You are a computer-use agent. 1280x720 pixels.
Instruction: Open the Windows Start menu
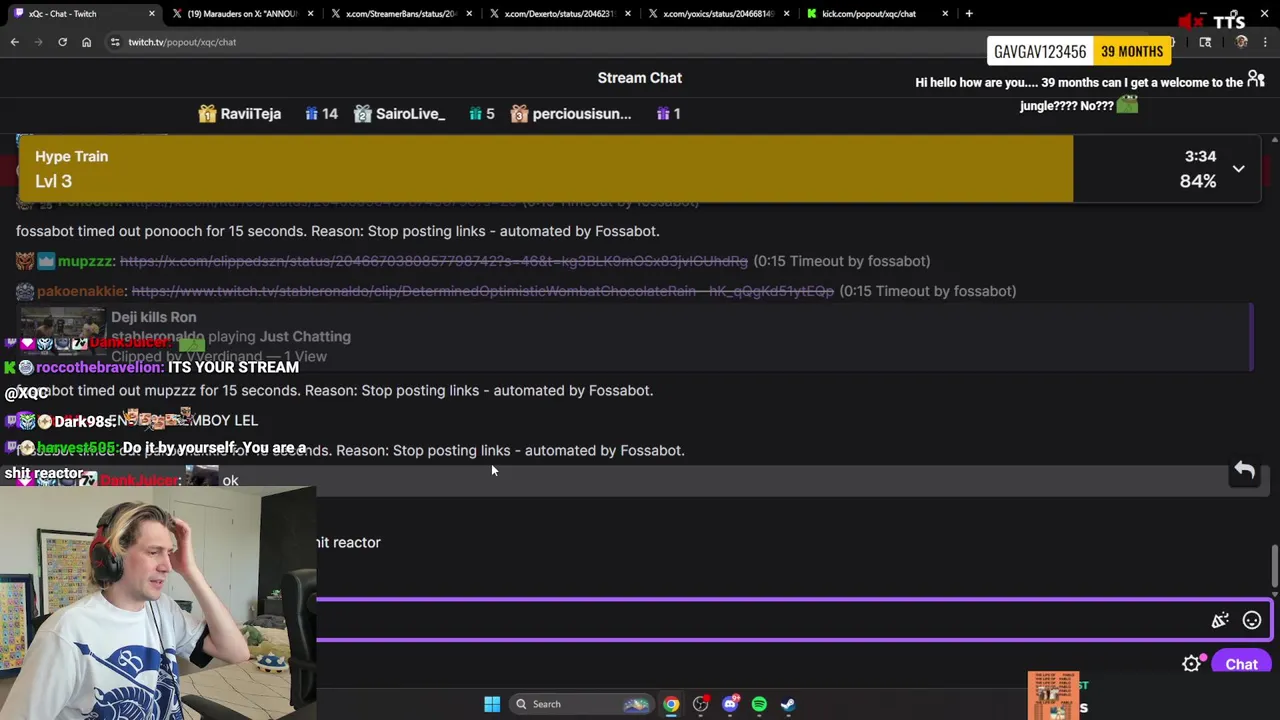point(492,704)
